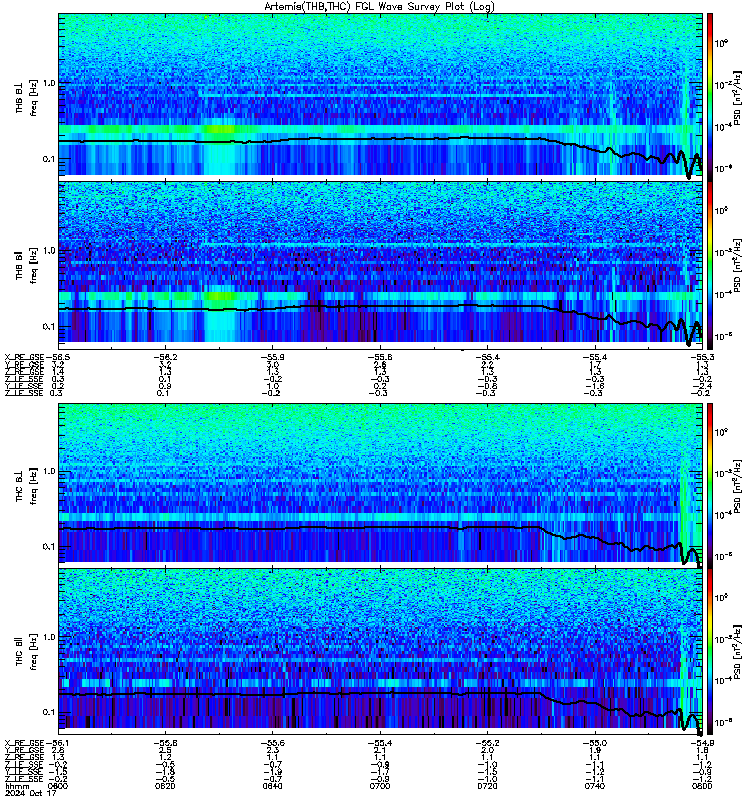Click the 0.1 frequency tick of the THB B⊥ panel
Image resolution: width=750 pixels, height=800 pixels.
click(x=49, y=159)
